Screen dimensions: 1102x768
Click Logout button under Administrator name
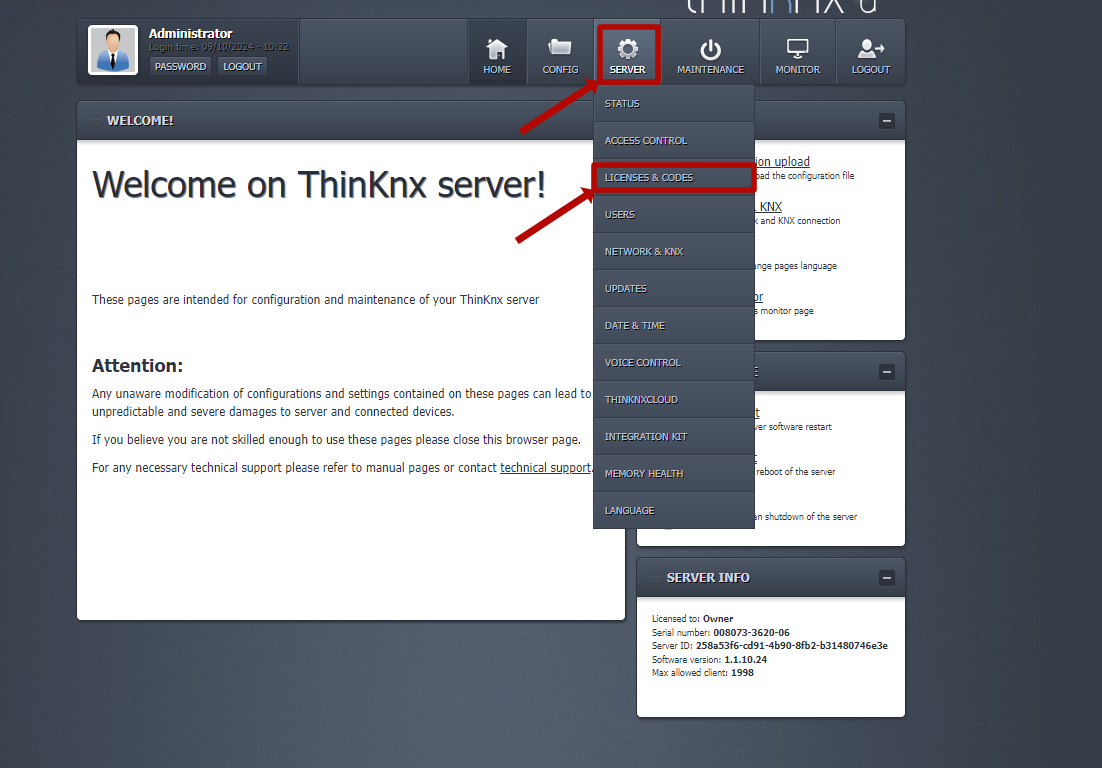242,67
